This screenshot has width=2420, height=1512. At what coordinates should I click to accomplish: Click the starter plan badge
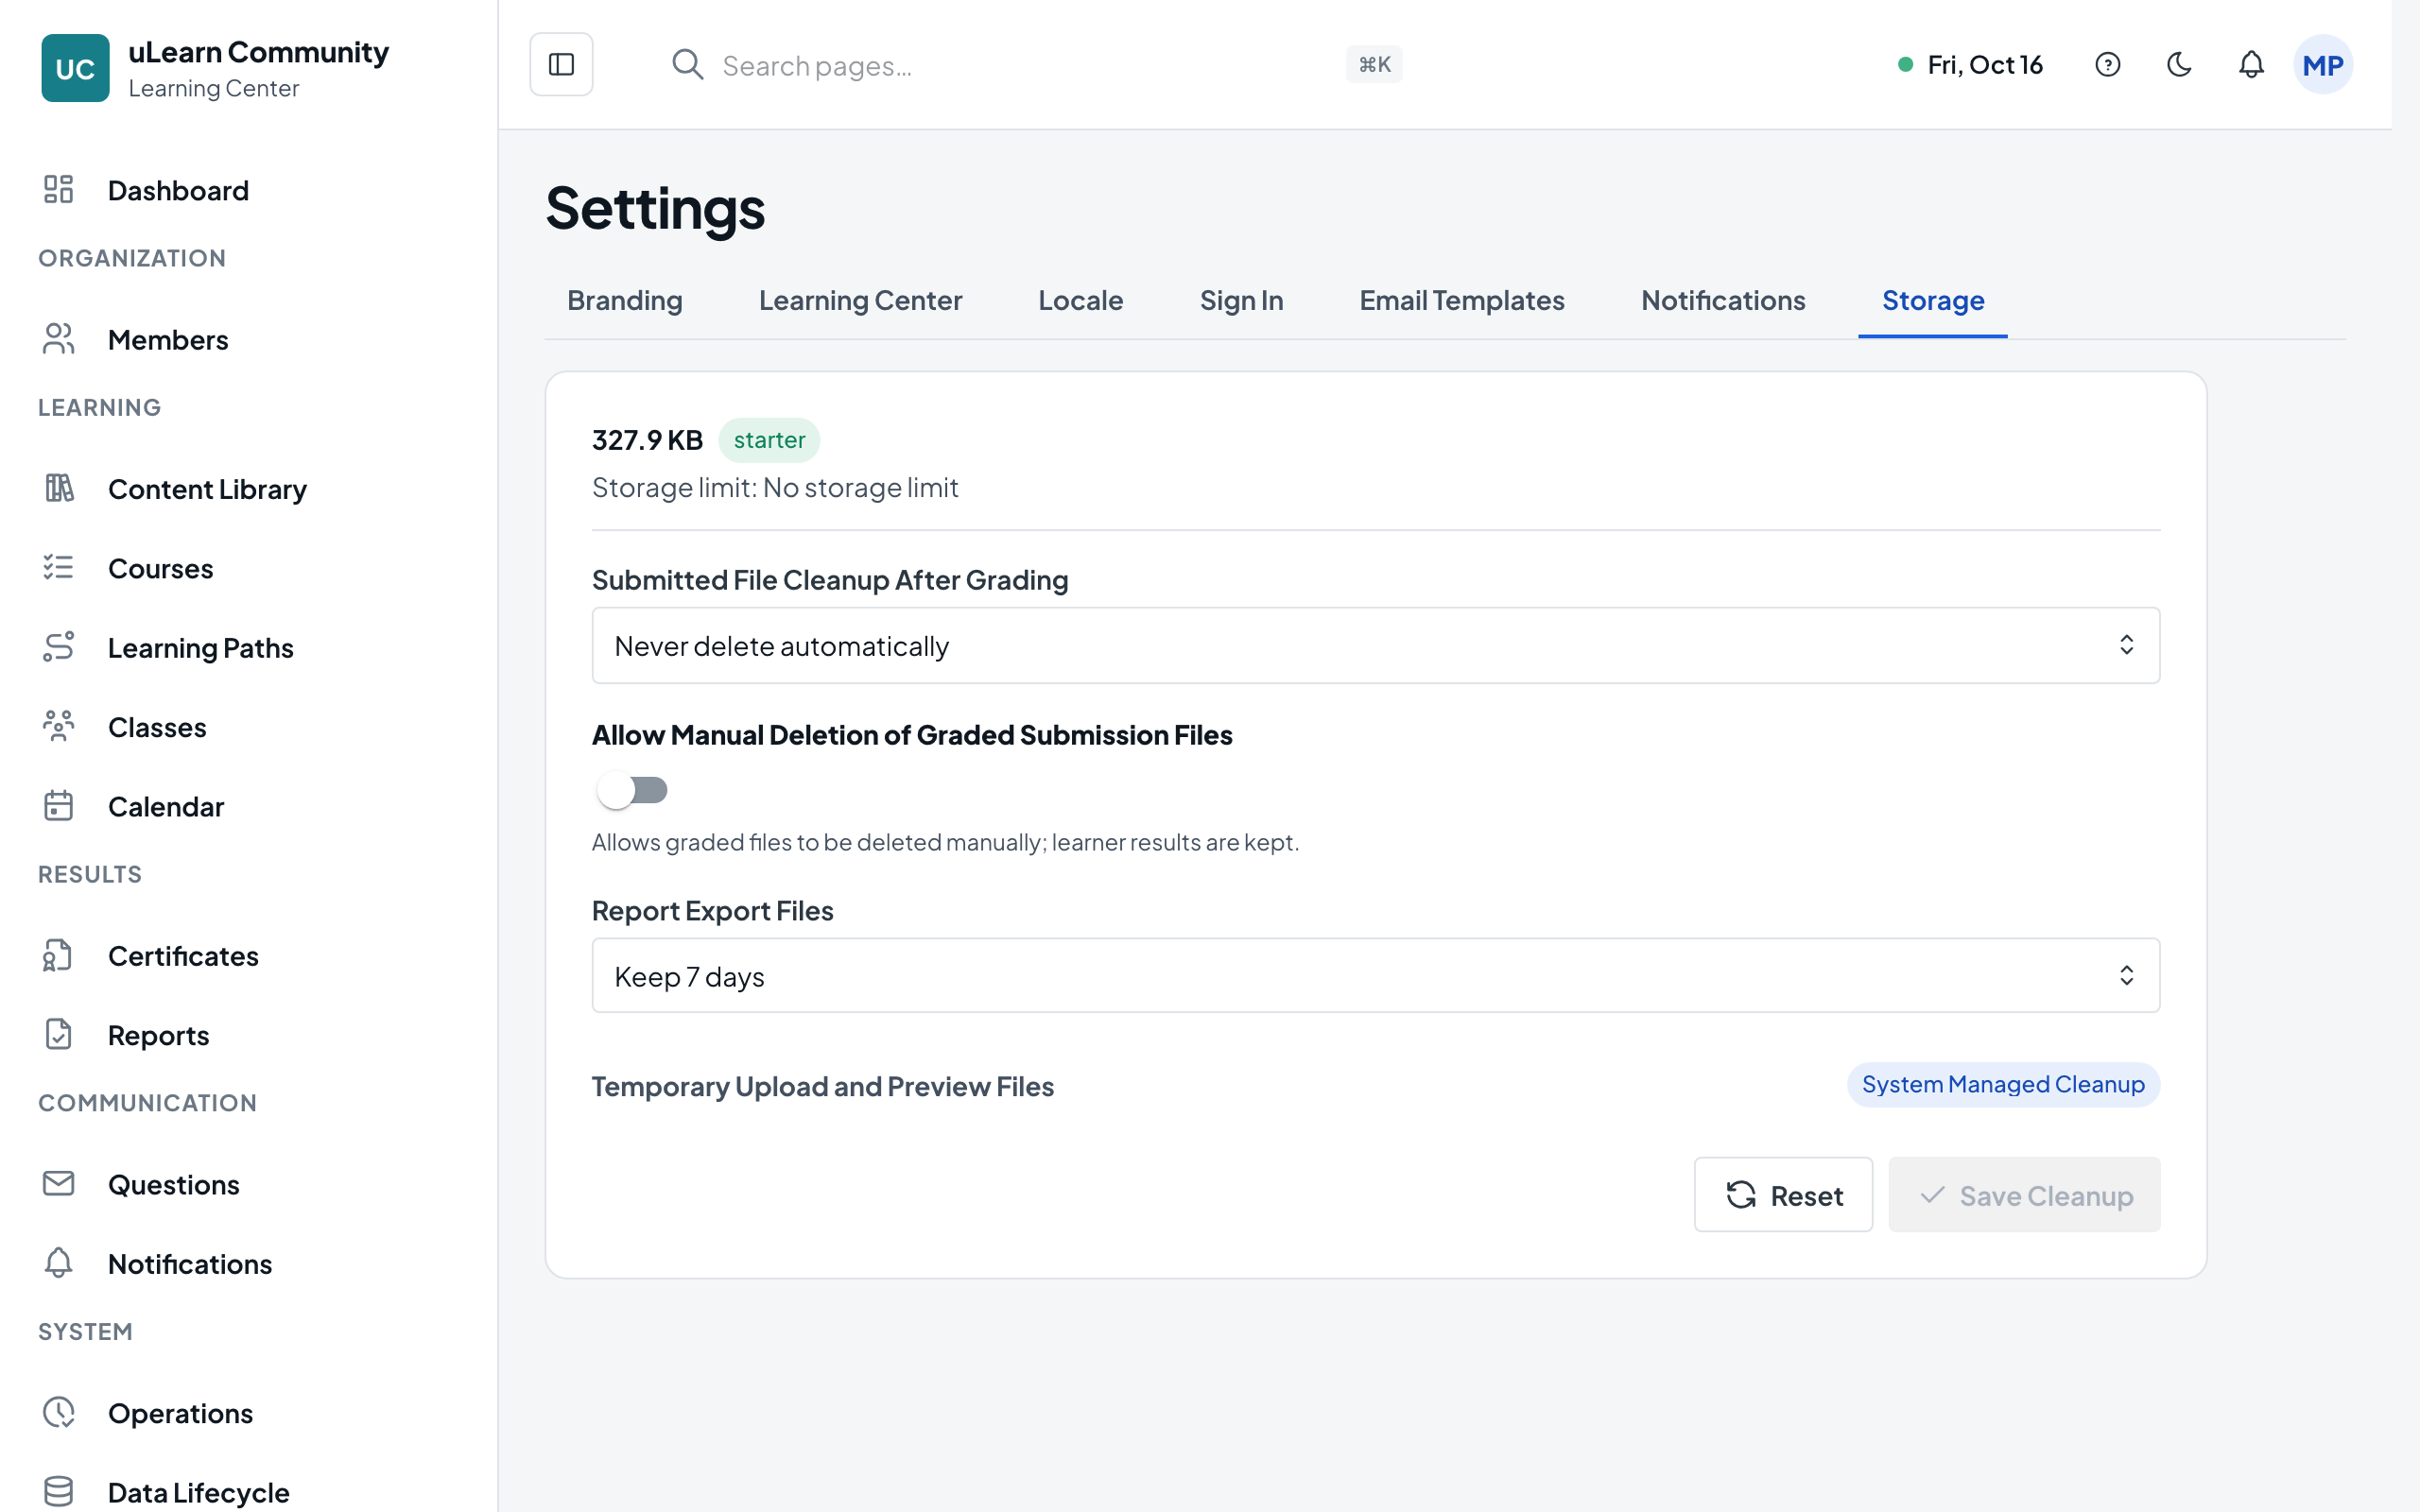[769, 440]
